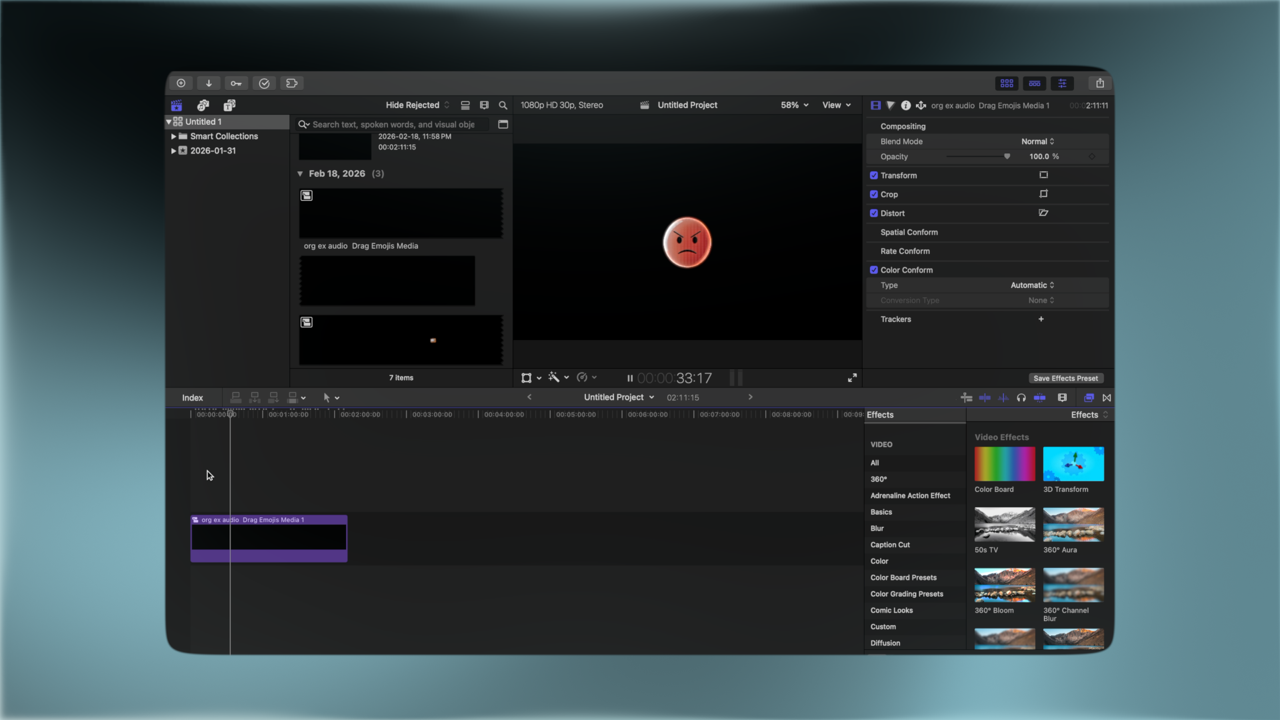Toggle the timeline panel visibility button

pyautogui.click(x=1035, y=83)
